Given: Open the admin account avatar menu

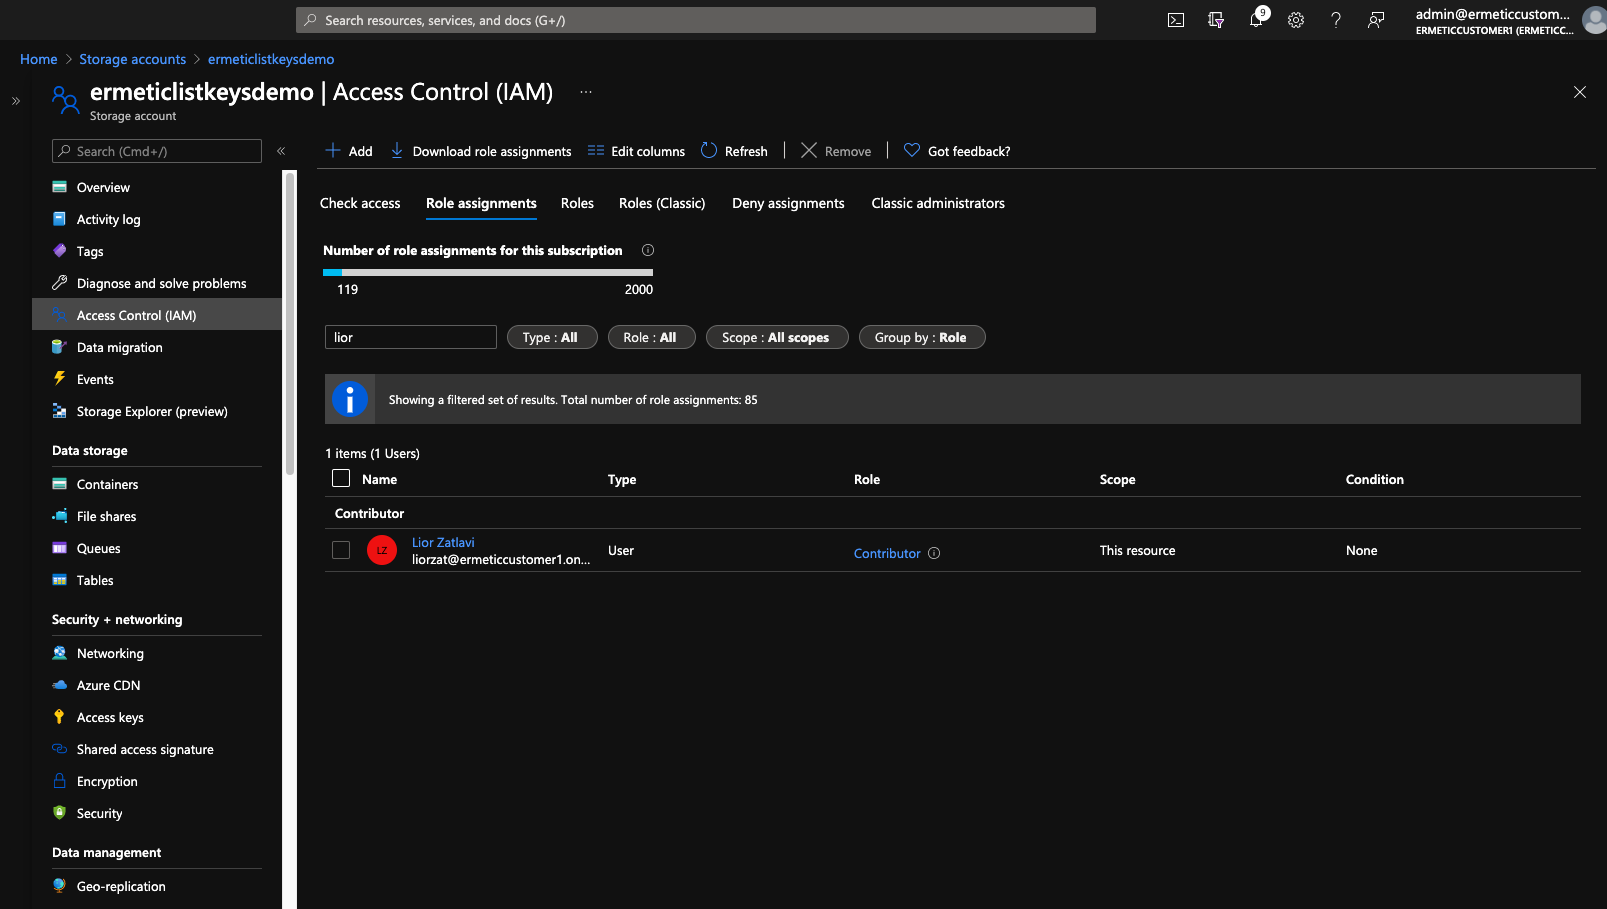Looking at the screenshot, I should [1595, 20].
